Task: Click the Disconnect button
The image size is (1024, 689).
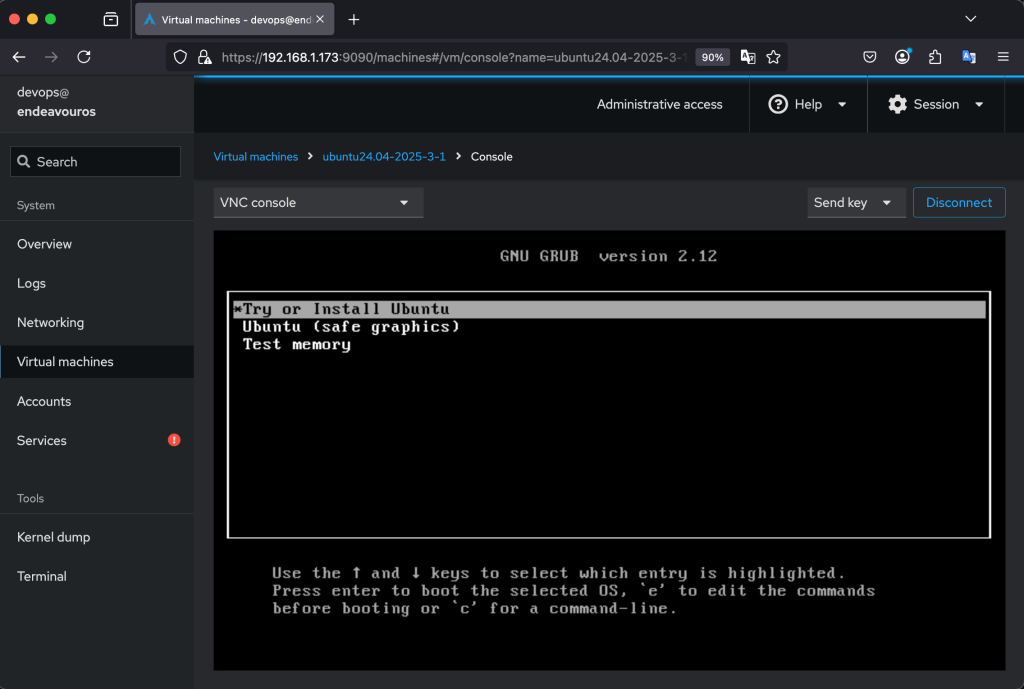Action: [x=958, y=202]
